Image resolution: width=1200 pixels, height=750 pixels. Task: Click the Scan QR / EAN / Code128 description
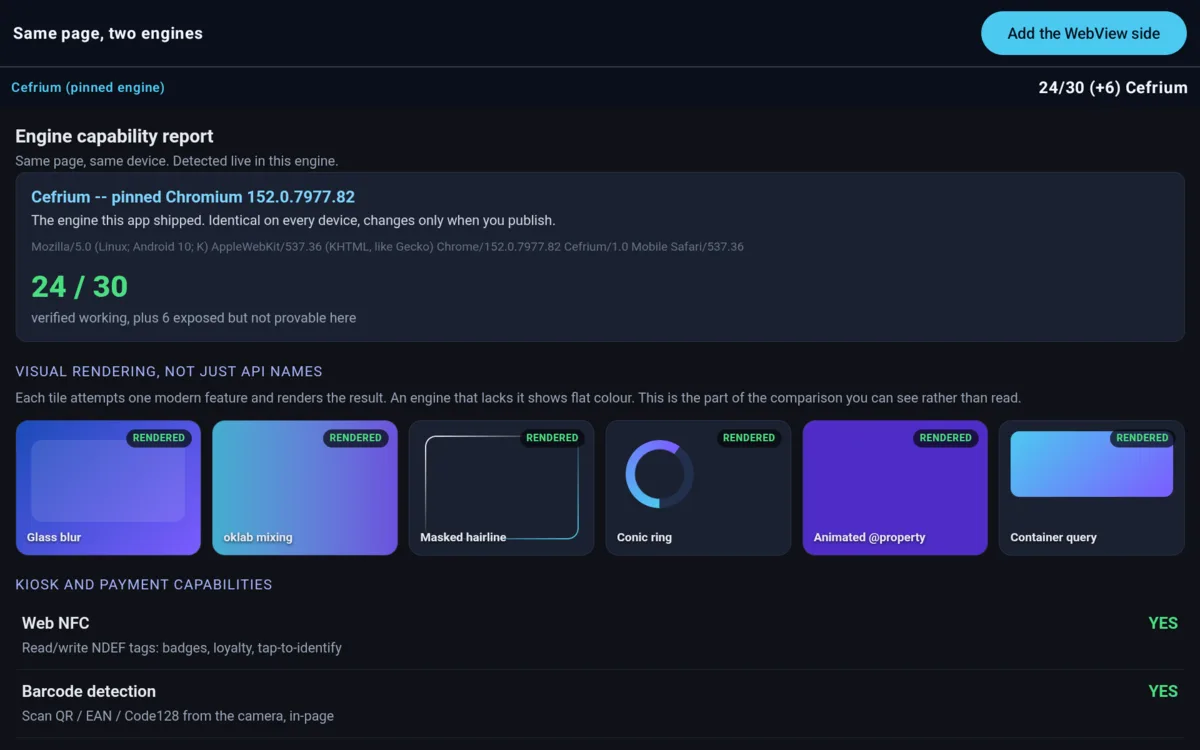pos(178,716)
